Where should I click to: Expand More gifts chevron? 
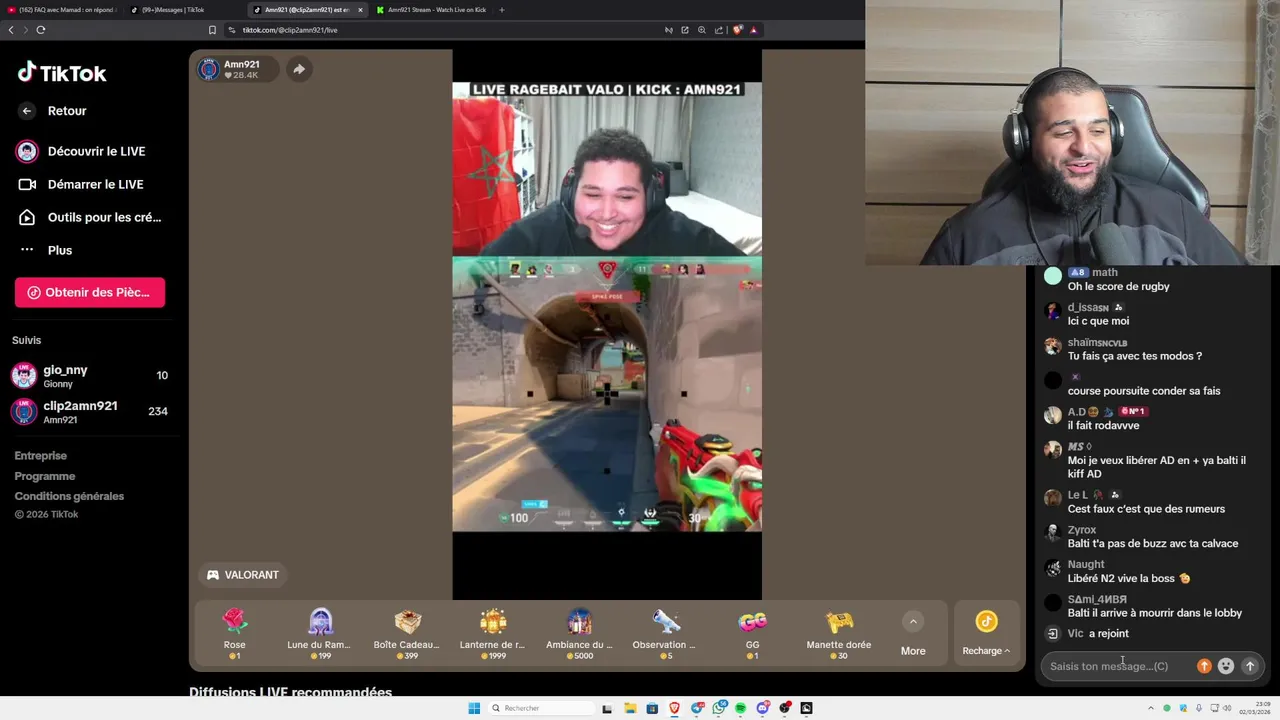913,622
